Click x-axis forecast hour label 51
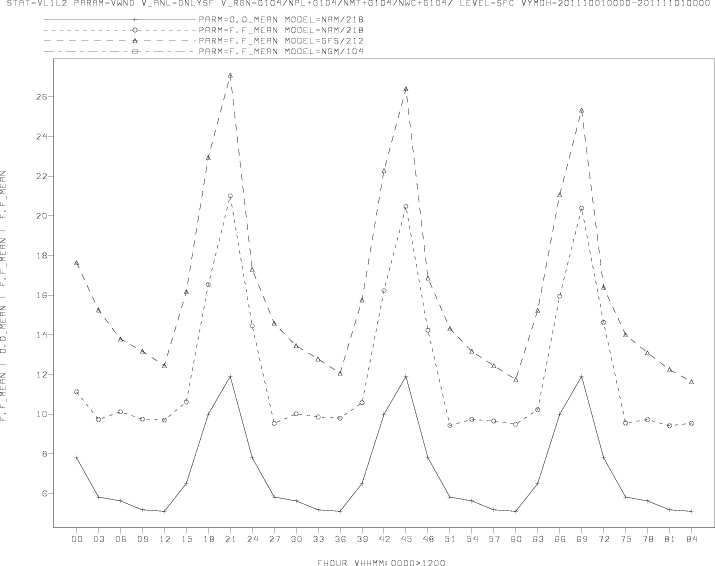The width and height of the screenshot is (715, 566). coord(450,539)
